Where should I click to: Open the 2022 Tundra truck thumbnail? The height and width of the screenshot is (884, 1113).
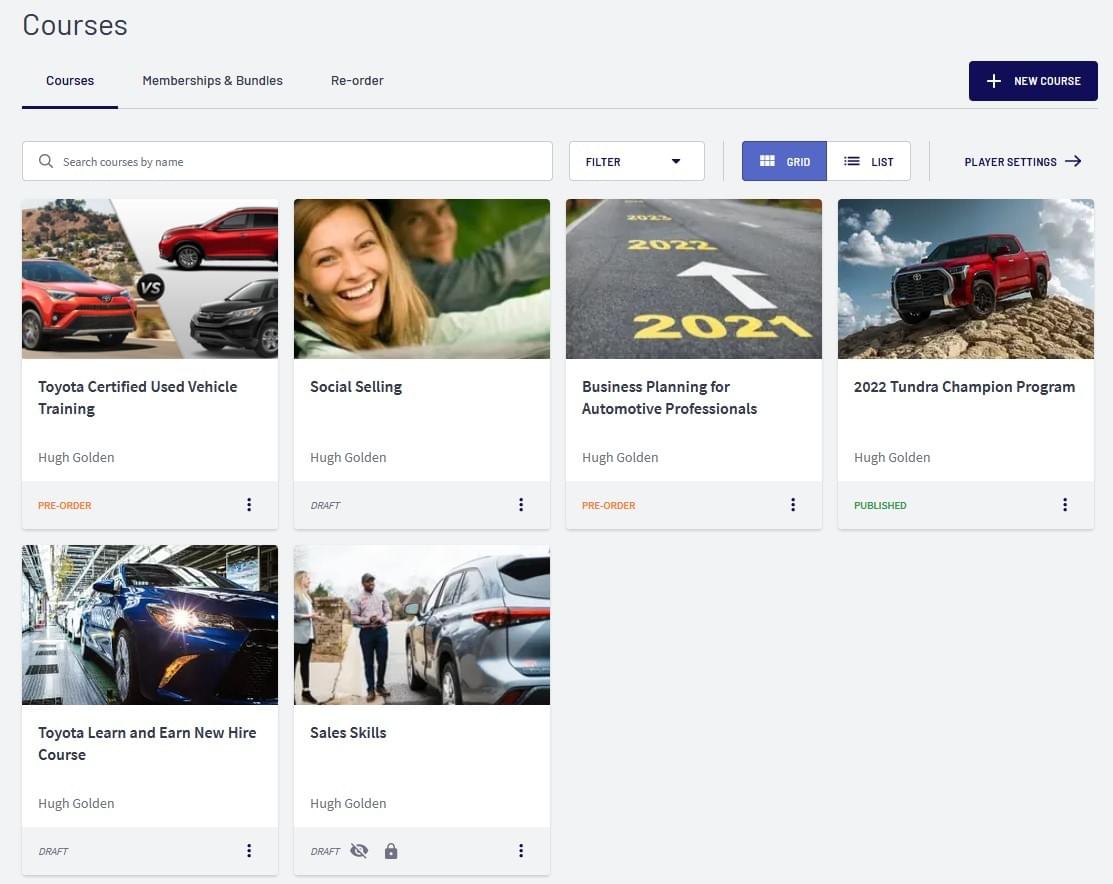coord(965,278)
